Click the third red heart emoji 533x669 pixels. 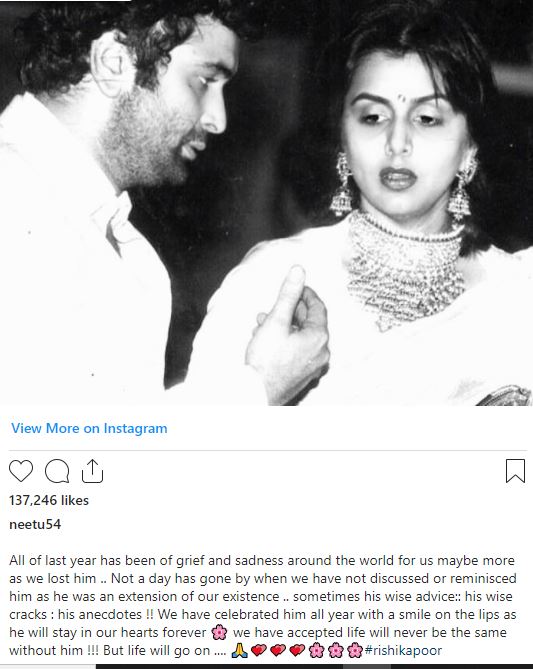point(297,651)
